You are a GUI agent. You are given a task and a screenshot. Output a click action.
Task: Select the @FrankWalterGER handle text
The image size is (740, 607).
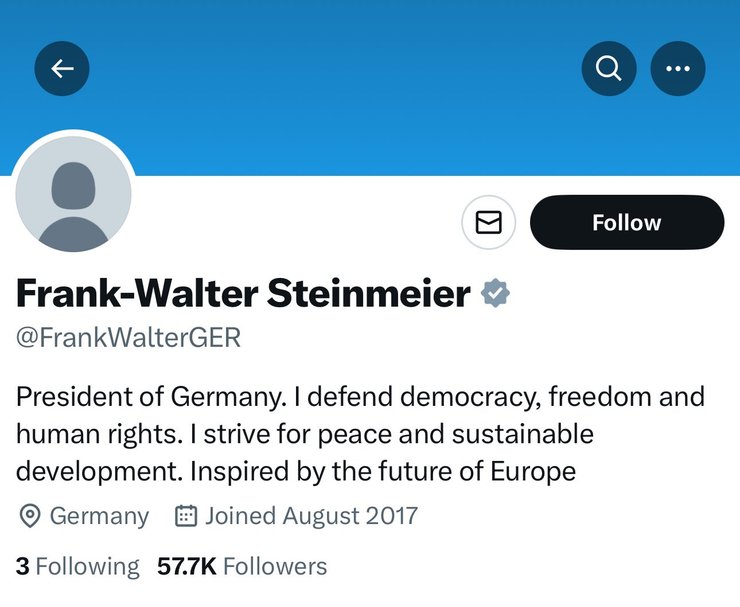click(128, 338)
